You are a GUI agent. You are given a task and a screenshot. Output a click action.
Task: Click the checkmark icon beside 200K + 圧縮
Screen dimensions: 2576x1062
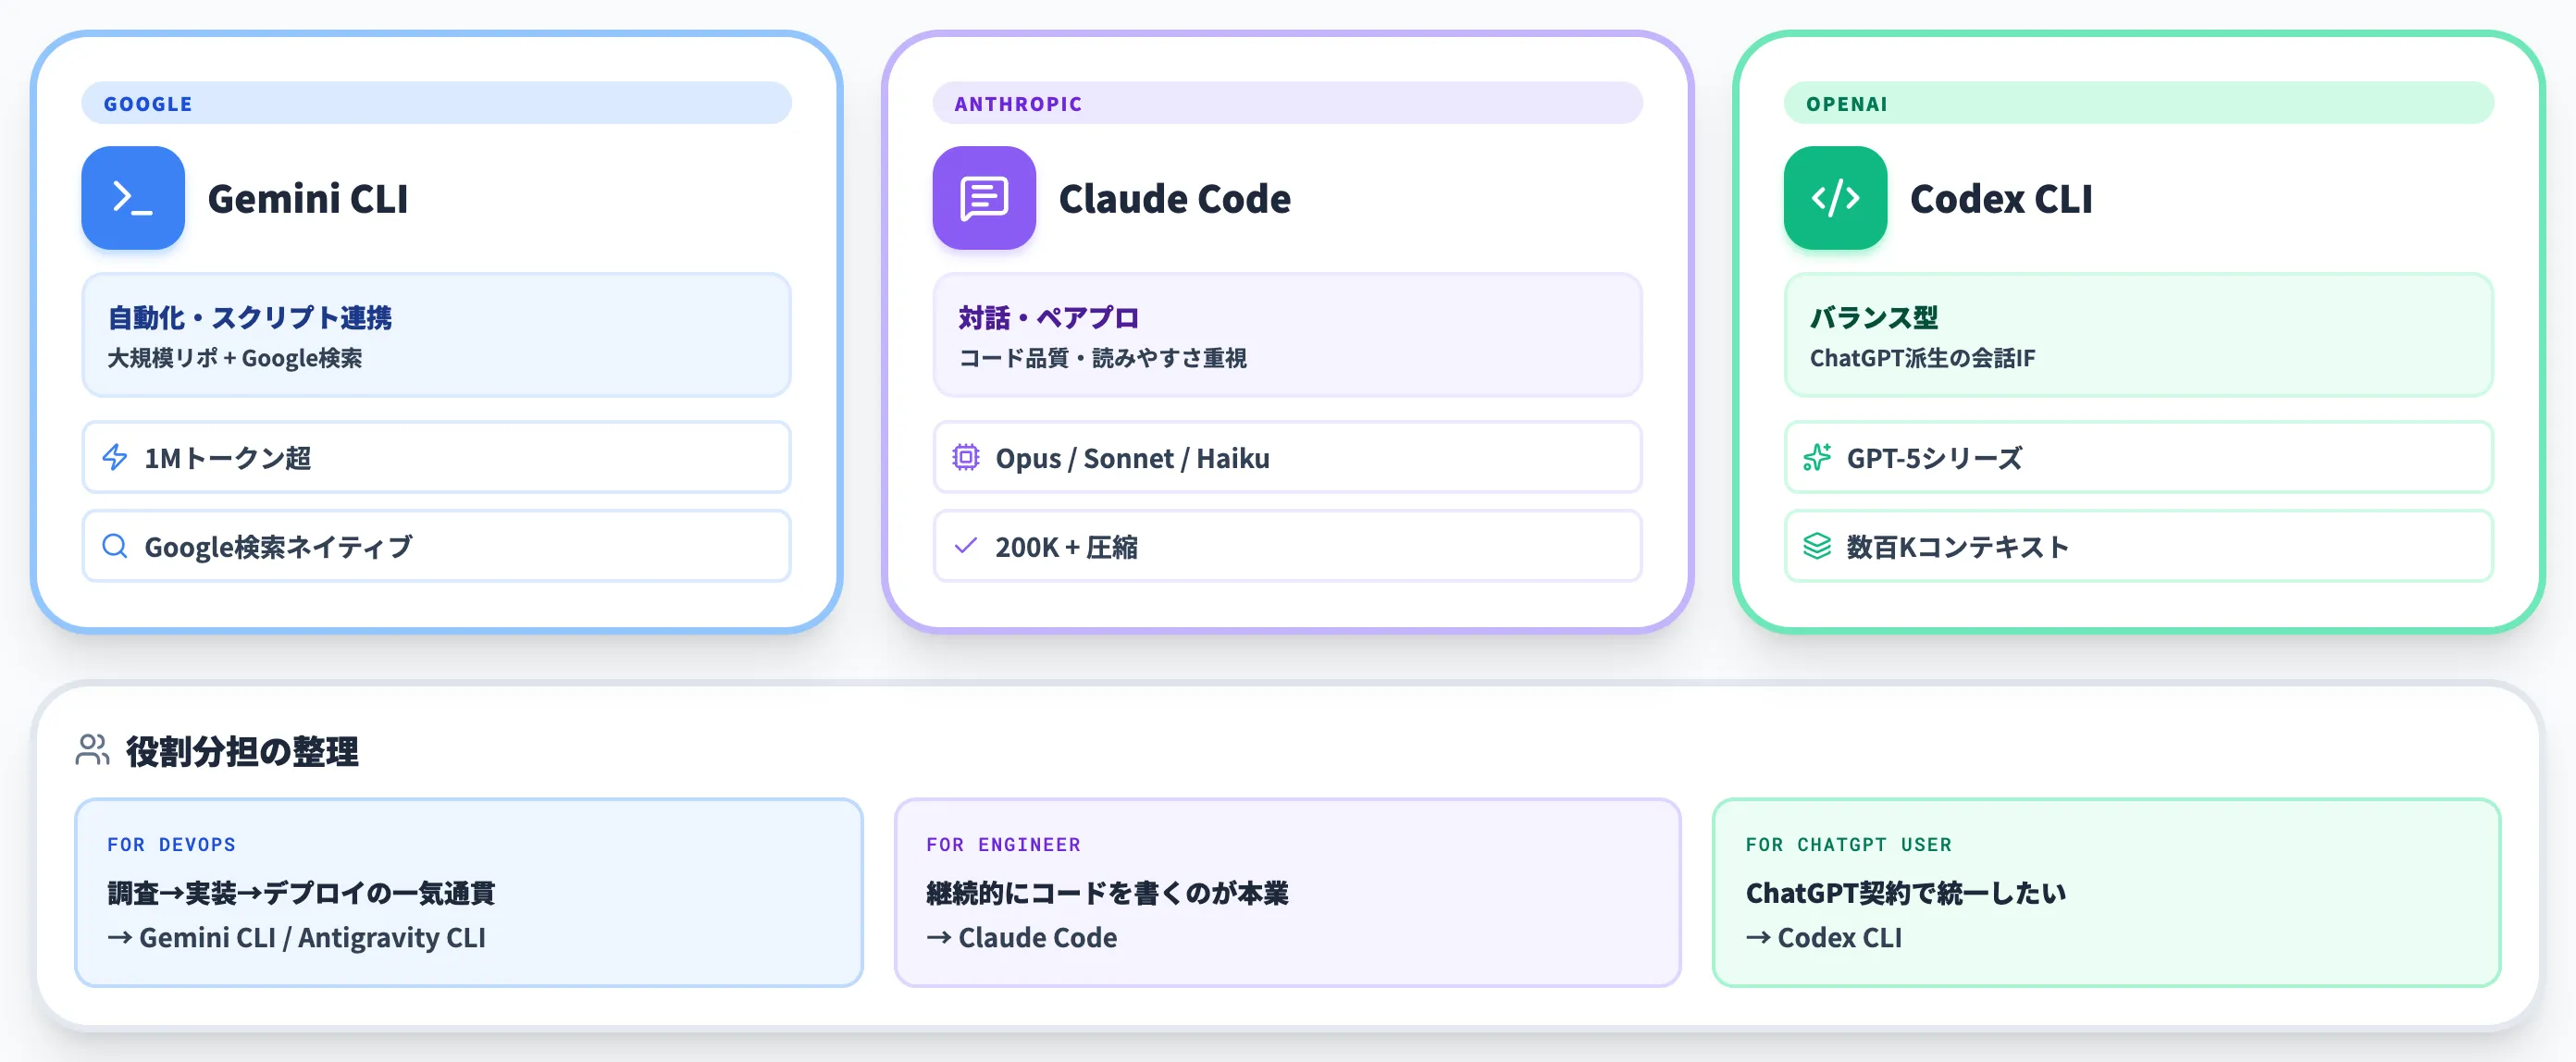[x=966, y=546]
